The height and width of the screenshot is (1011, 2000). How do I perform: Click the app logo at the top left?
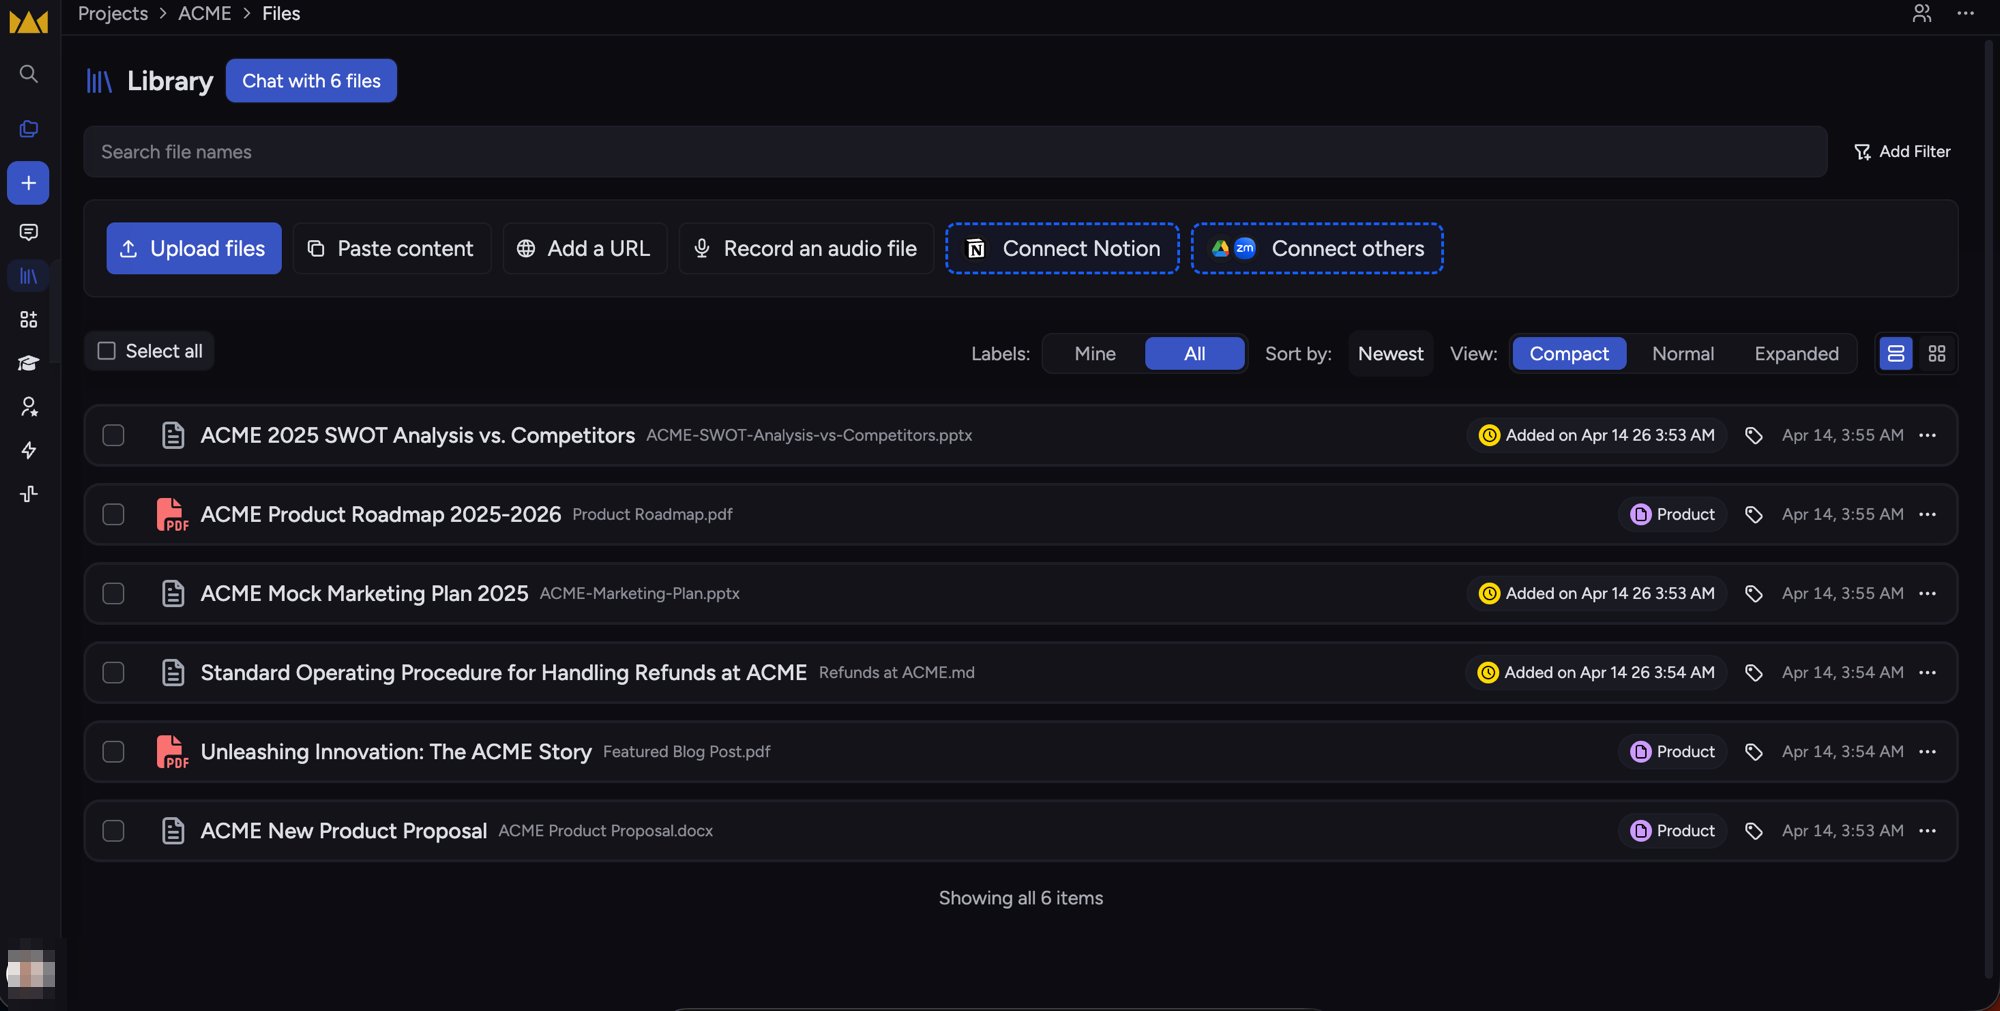(29, 21)
